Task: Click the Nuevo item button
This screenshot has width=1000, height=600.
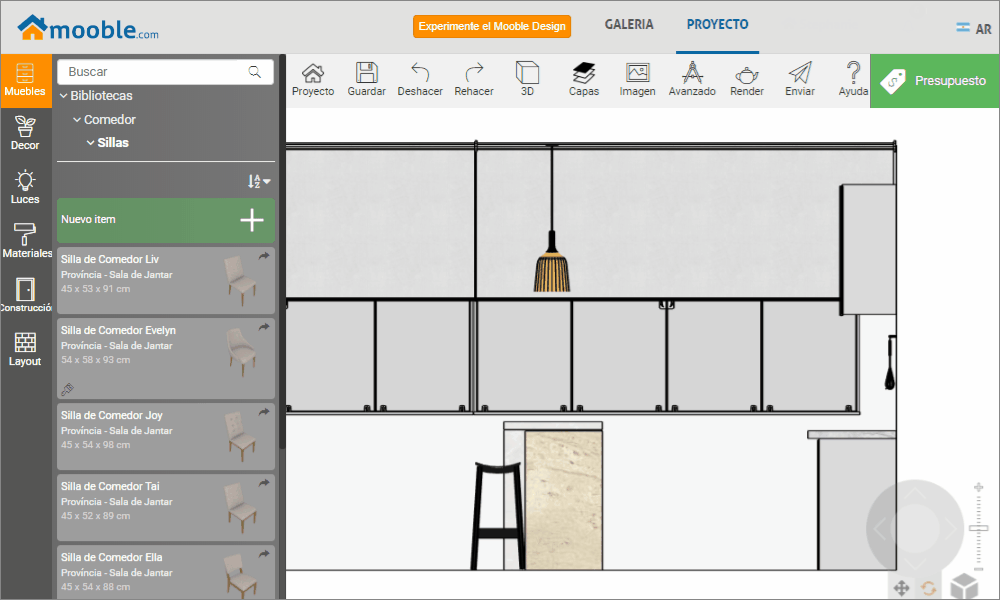Action: (x=166, y=220)
